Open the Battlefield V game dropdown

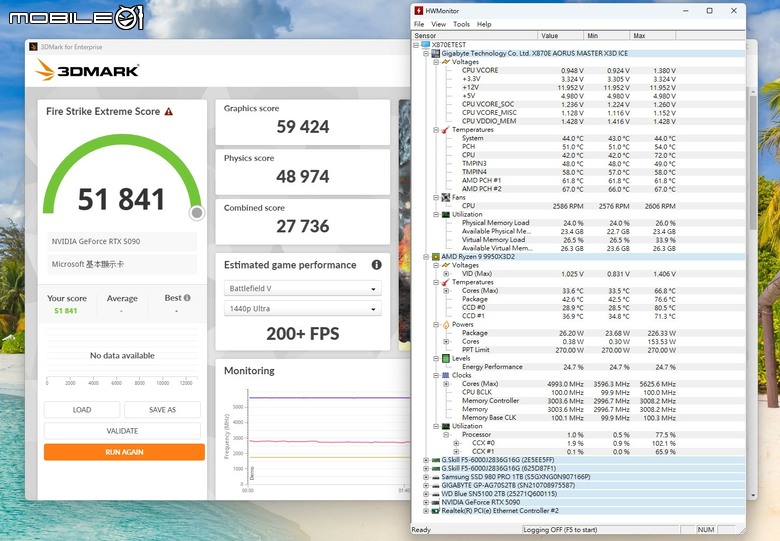302,288
